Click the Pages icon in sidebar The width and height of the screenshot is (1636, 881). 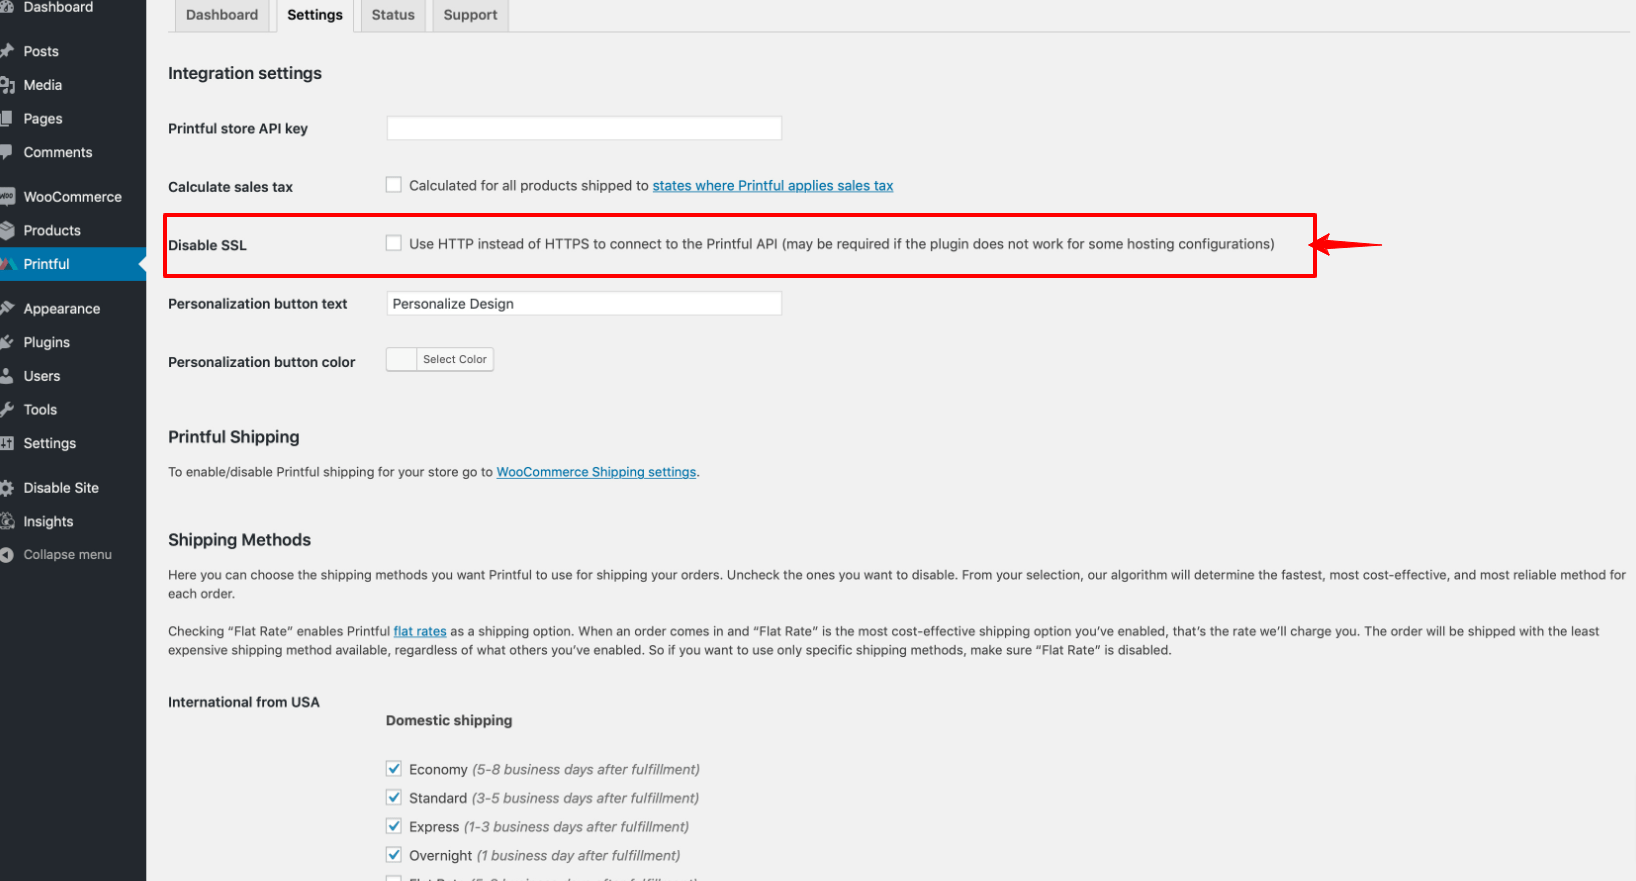click(6, 118)
